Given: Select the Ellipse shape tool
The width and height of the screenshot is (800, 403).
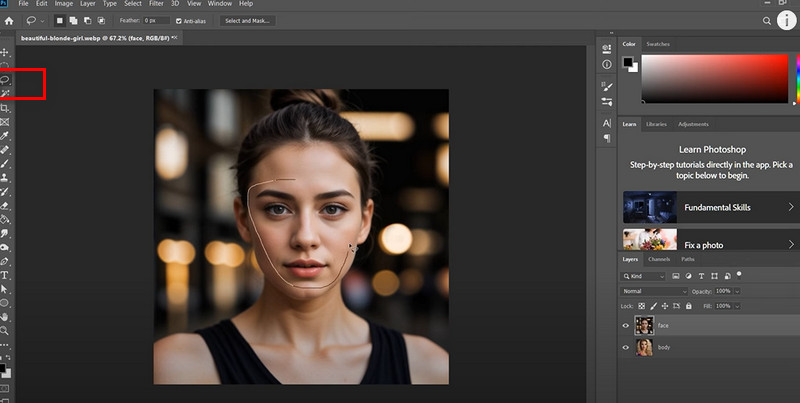Looking at the screenshot, I should click(x=5, y=303).
